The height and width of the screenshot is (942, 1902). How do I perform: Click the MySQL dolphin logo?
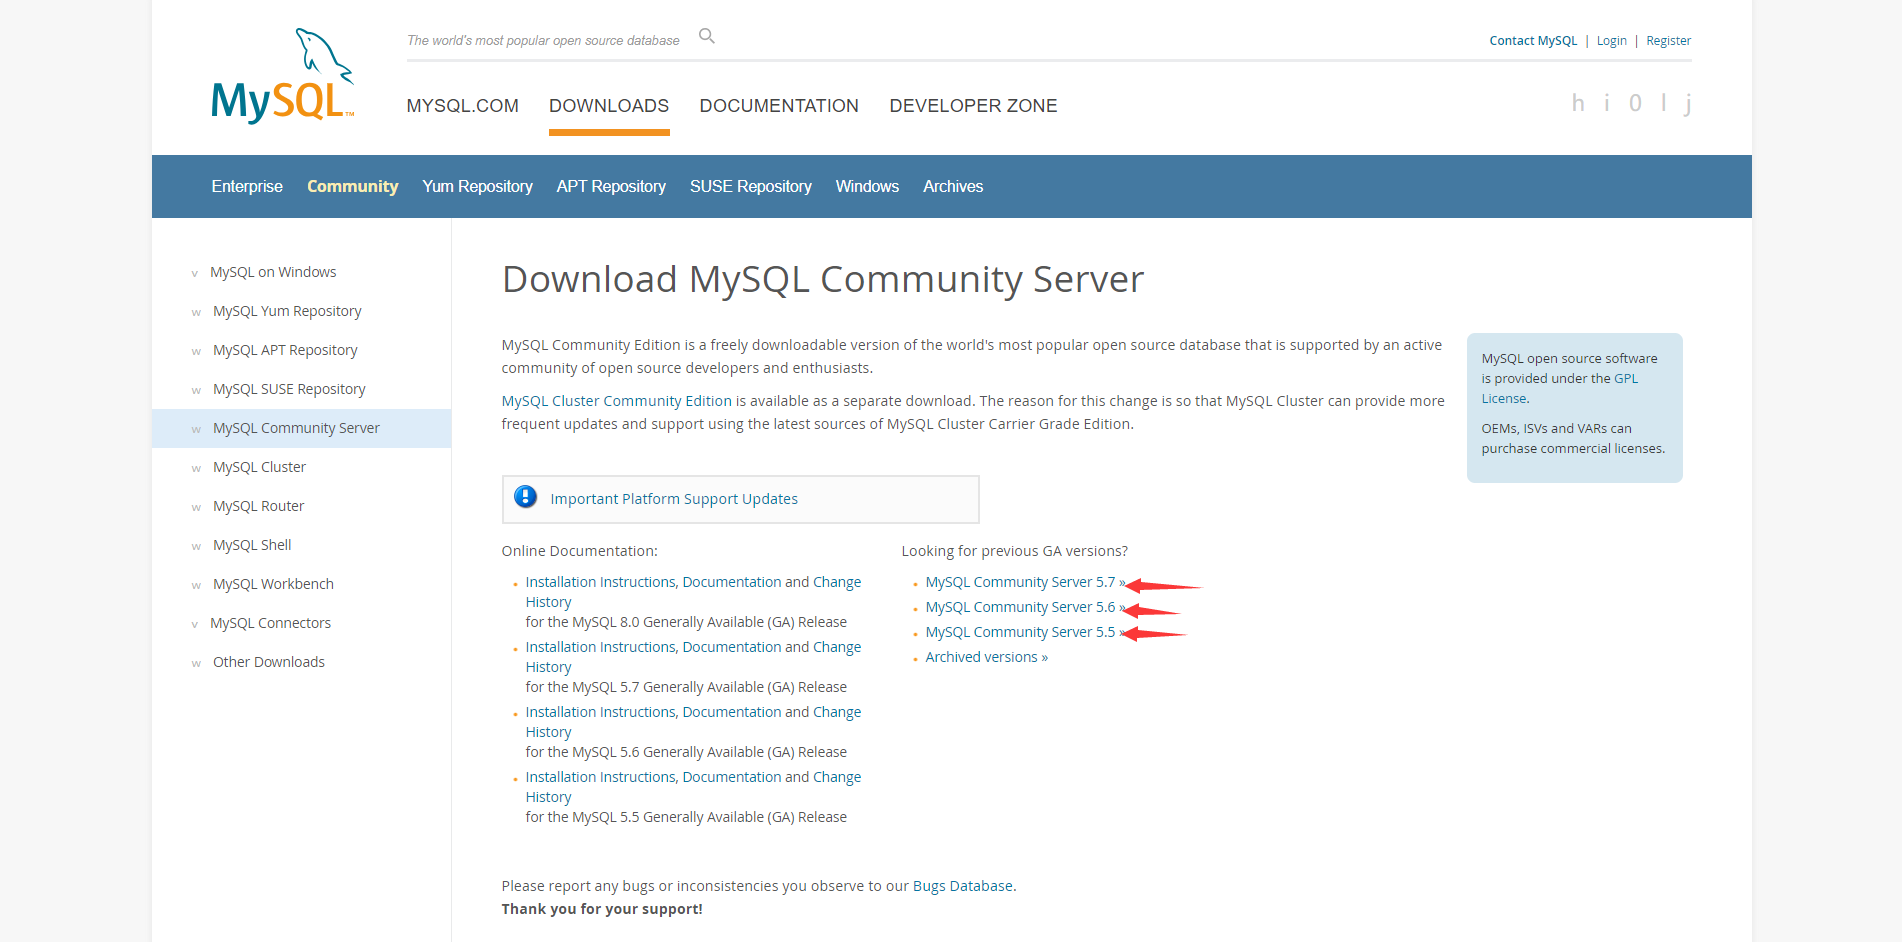[282, 77]
